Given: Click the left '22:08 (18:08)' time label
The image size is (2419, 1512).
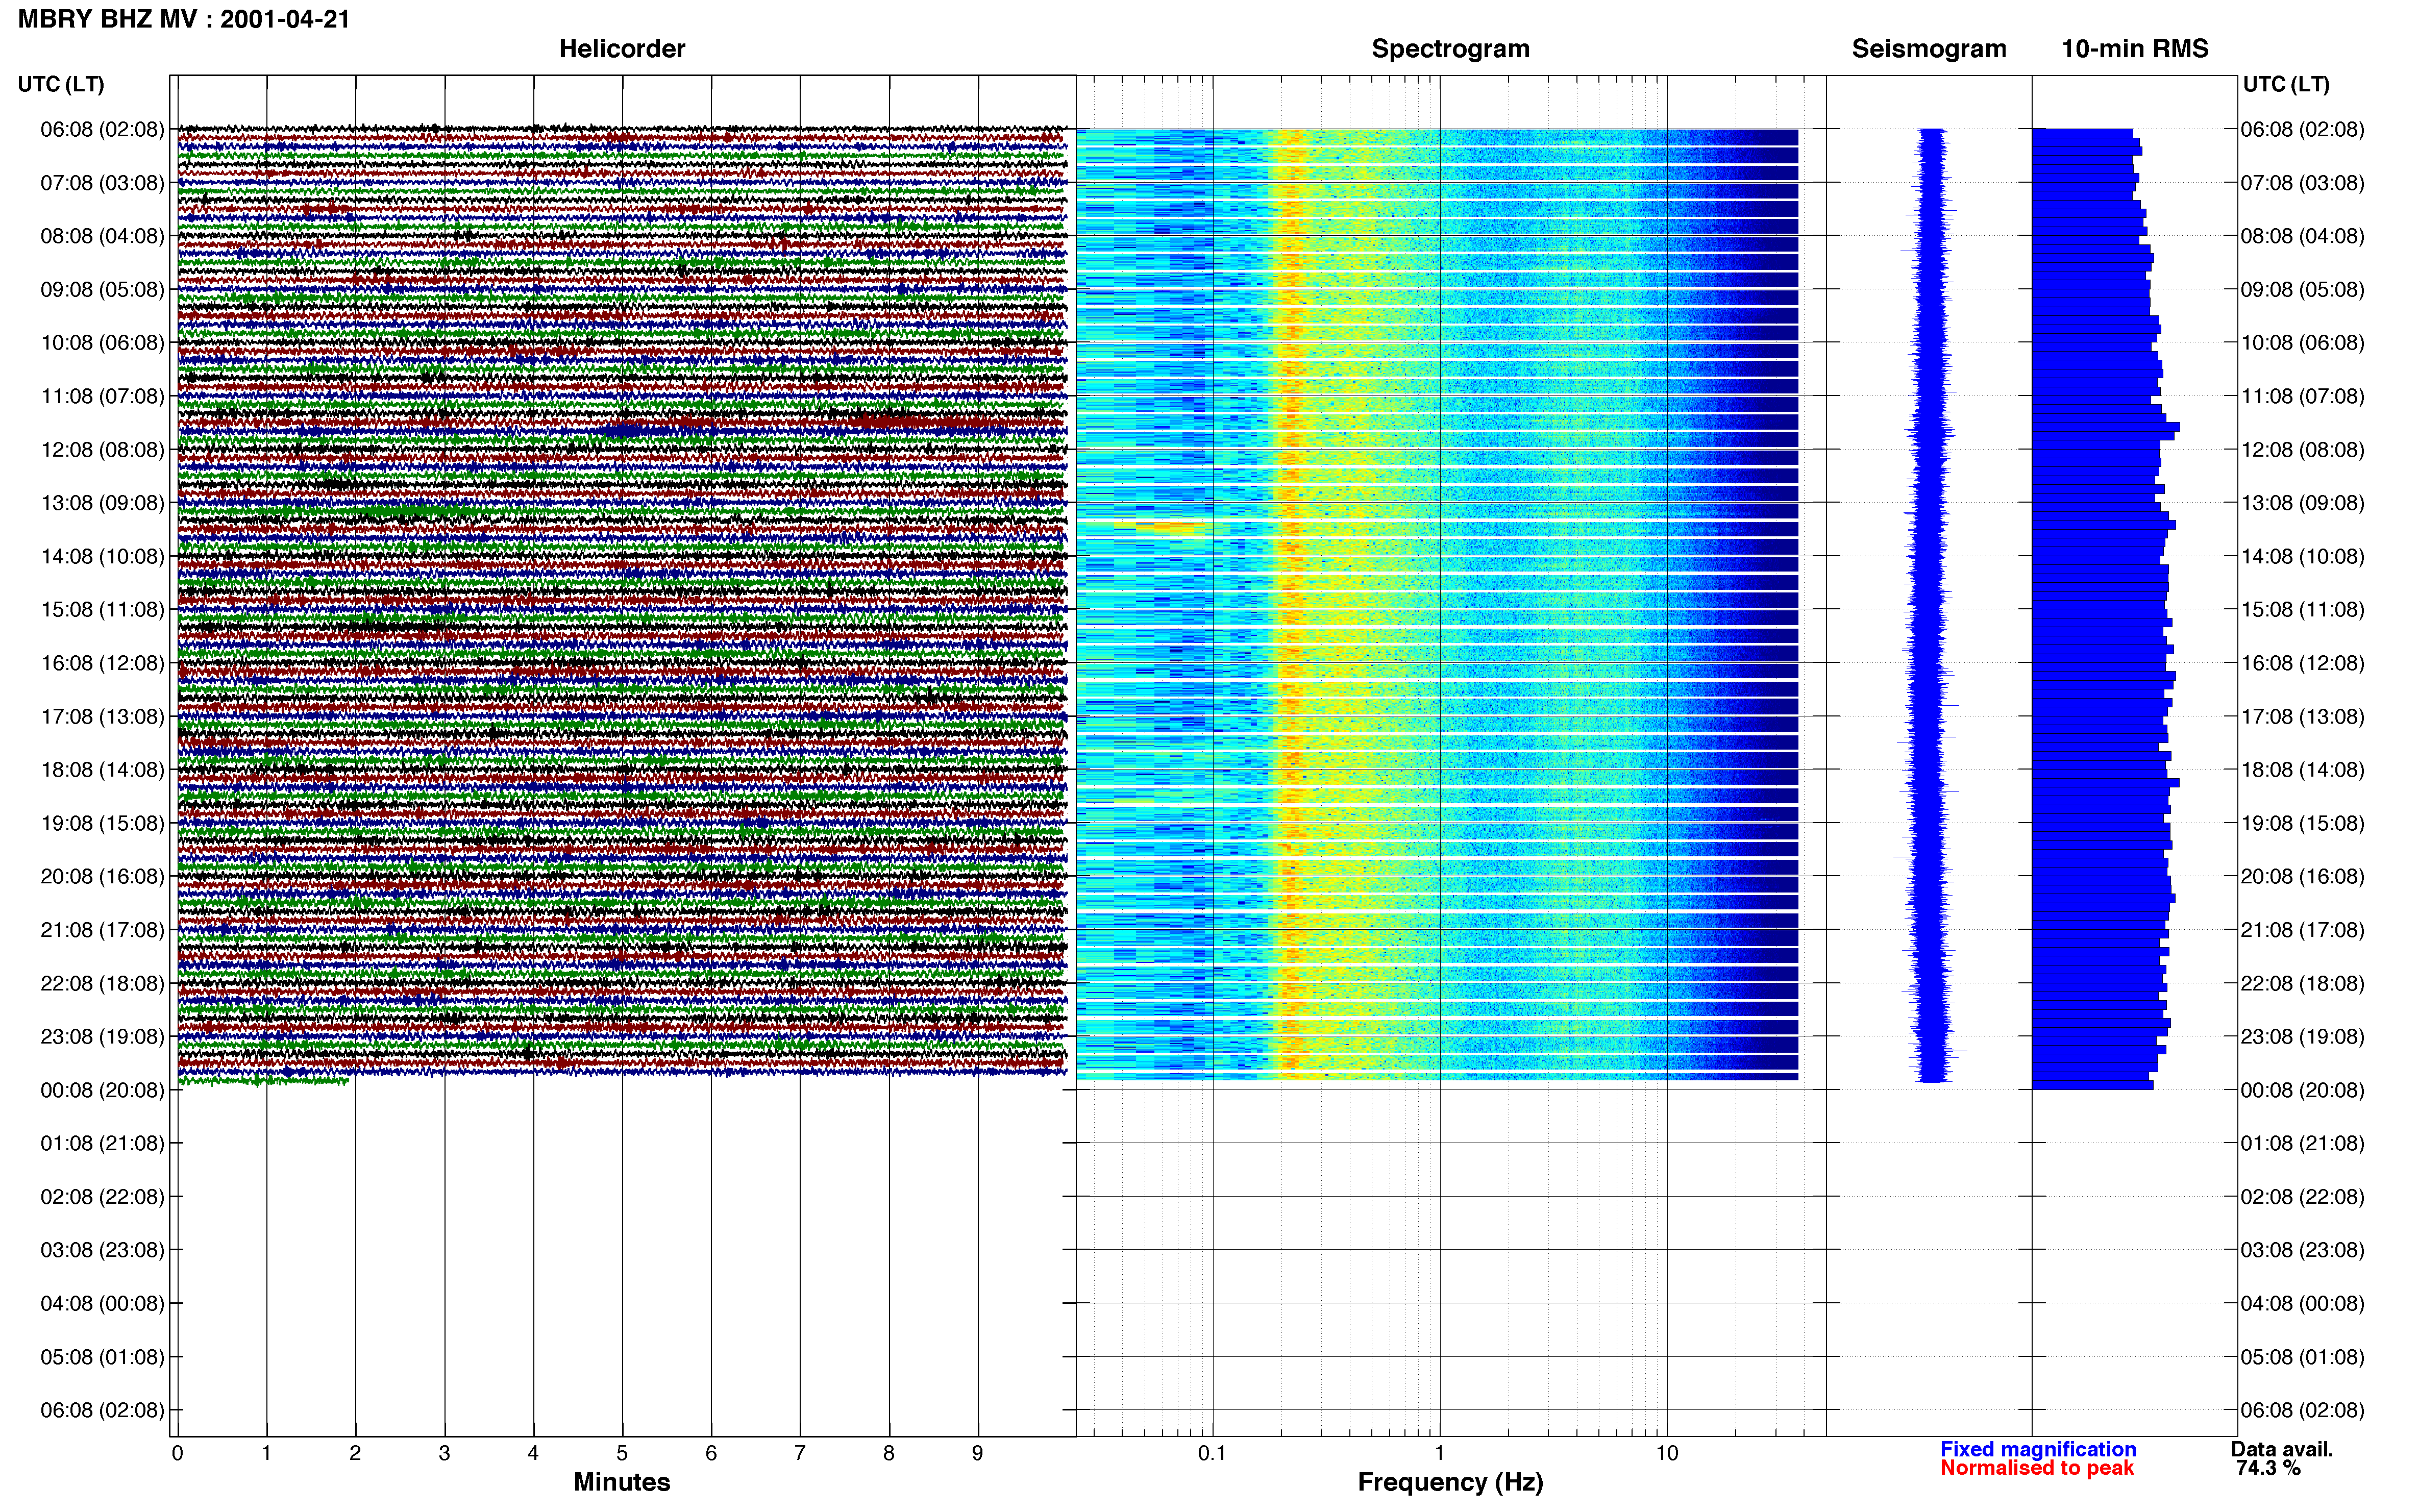Looking at the screenshot, I should [102, 983].
